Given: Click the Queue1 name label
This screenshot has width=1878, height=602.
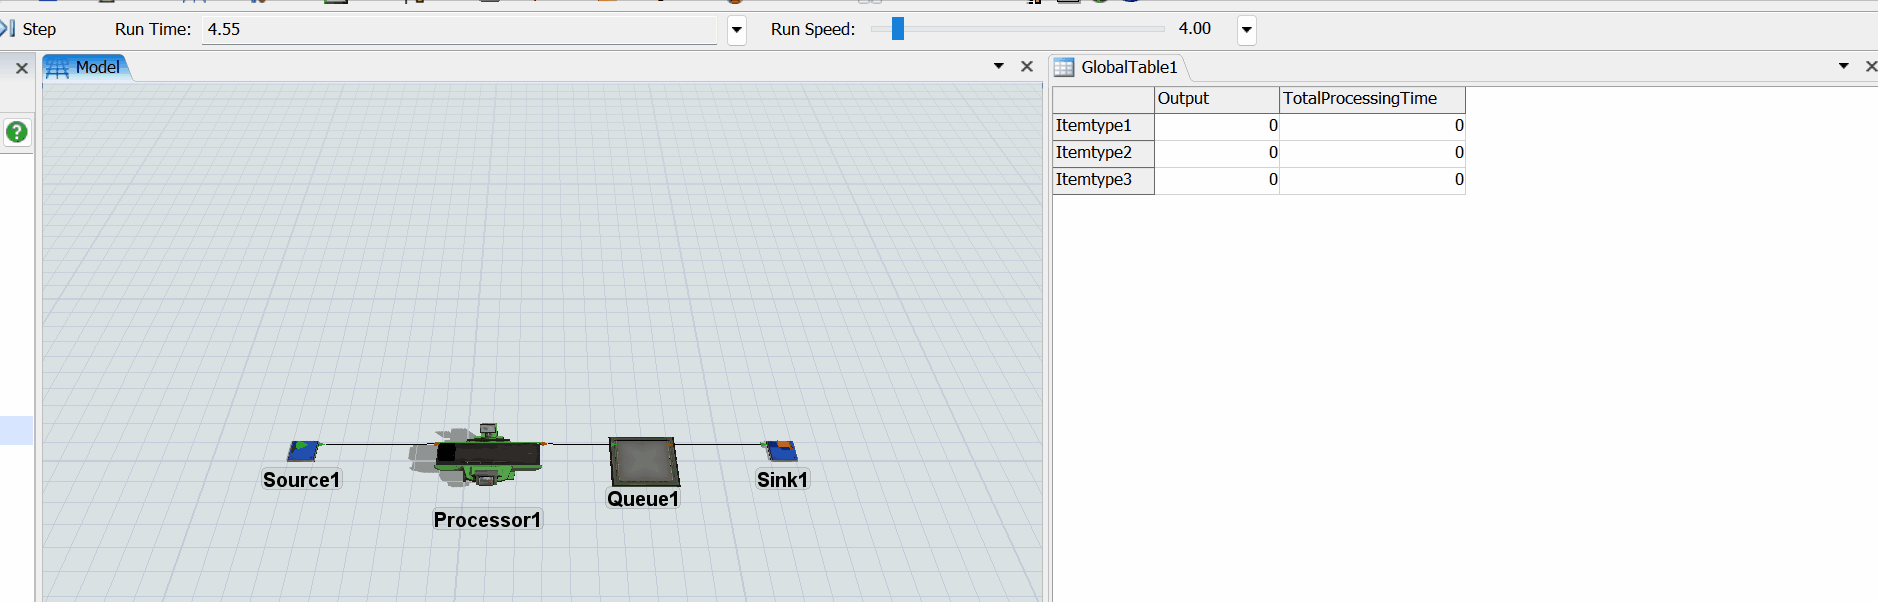Looking at the screenshot, I should (643, 499).
